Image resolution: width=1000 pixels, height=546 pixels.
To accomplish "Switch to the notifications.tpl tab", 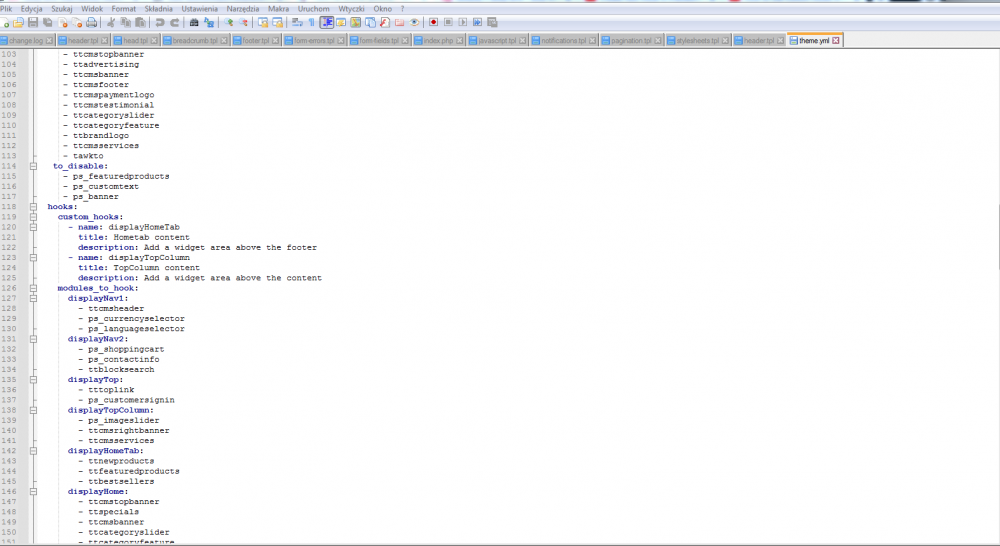I will coord(563,40).
